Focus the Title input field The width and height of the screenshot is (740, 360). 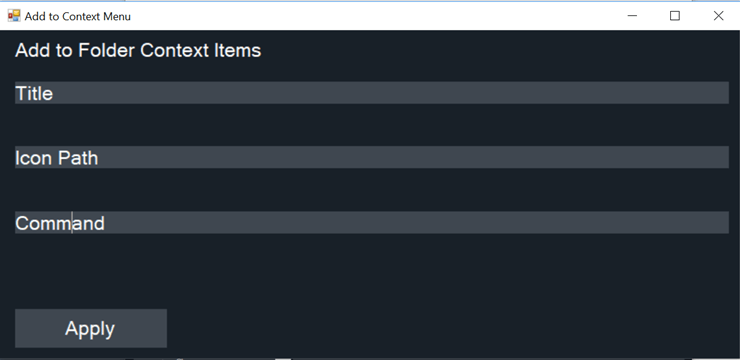372,92
